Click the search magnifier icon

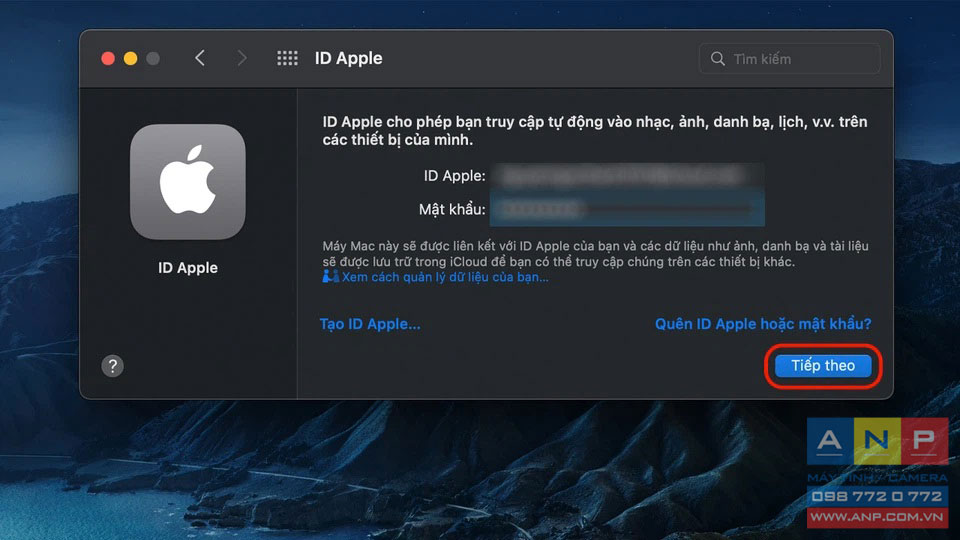click(718, 59)
